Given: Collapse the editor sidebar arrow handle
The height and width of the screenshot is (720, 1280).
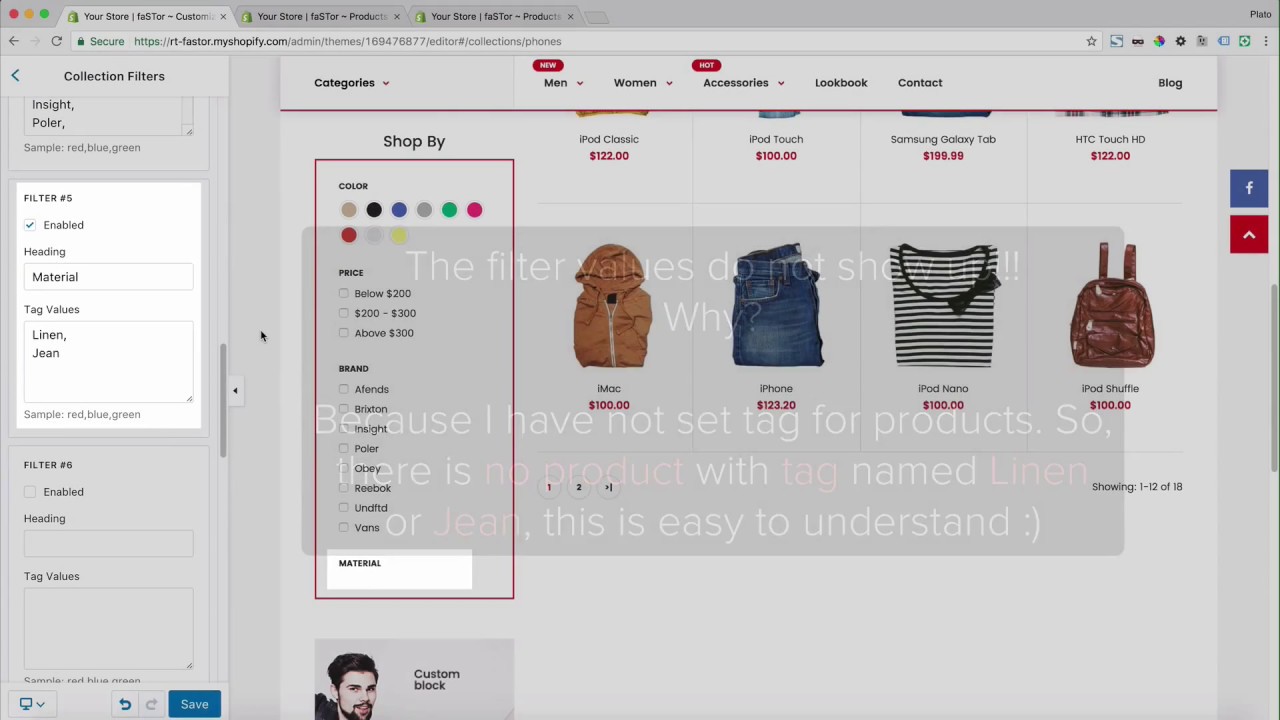Looking at the screenshot, I should click(x=235, y=391).
